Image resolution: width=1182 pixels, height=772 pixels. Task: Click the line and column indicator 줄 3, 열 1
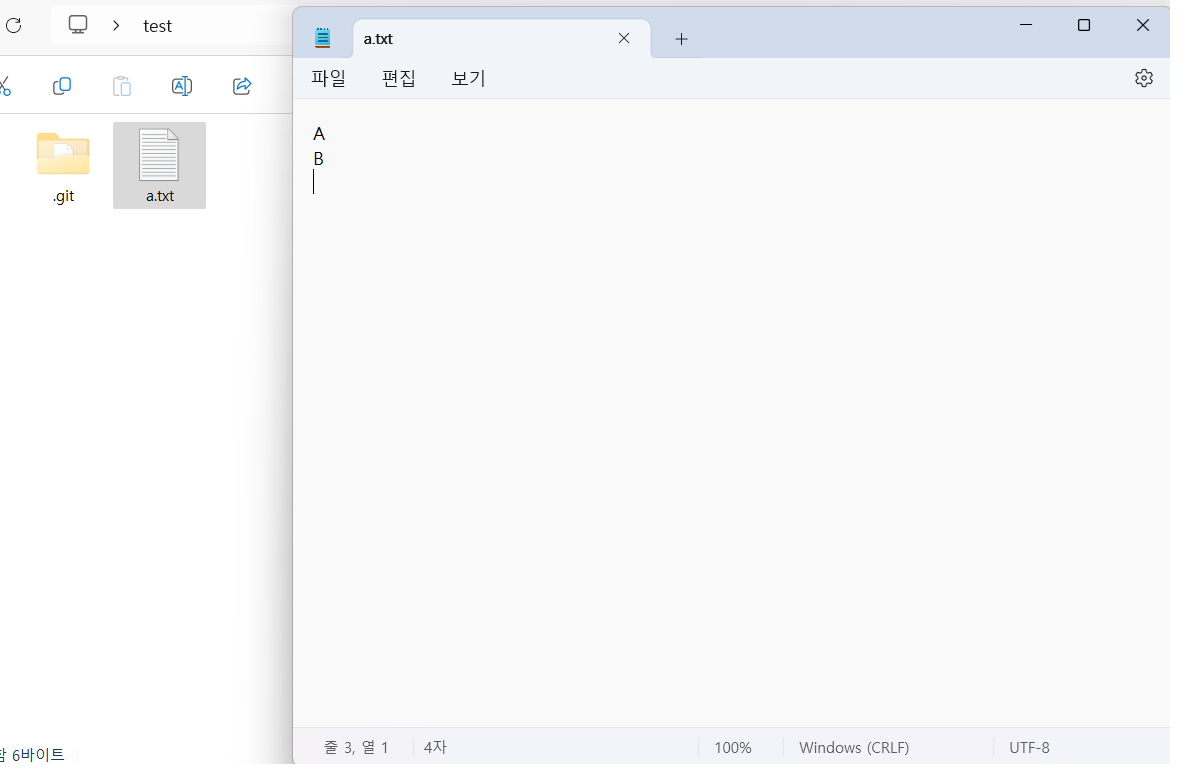(356, 747)
